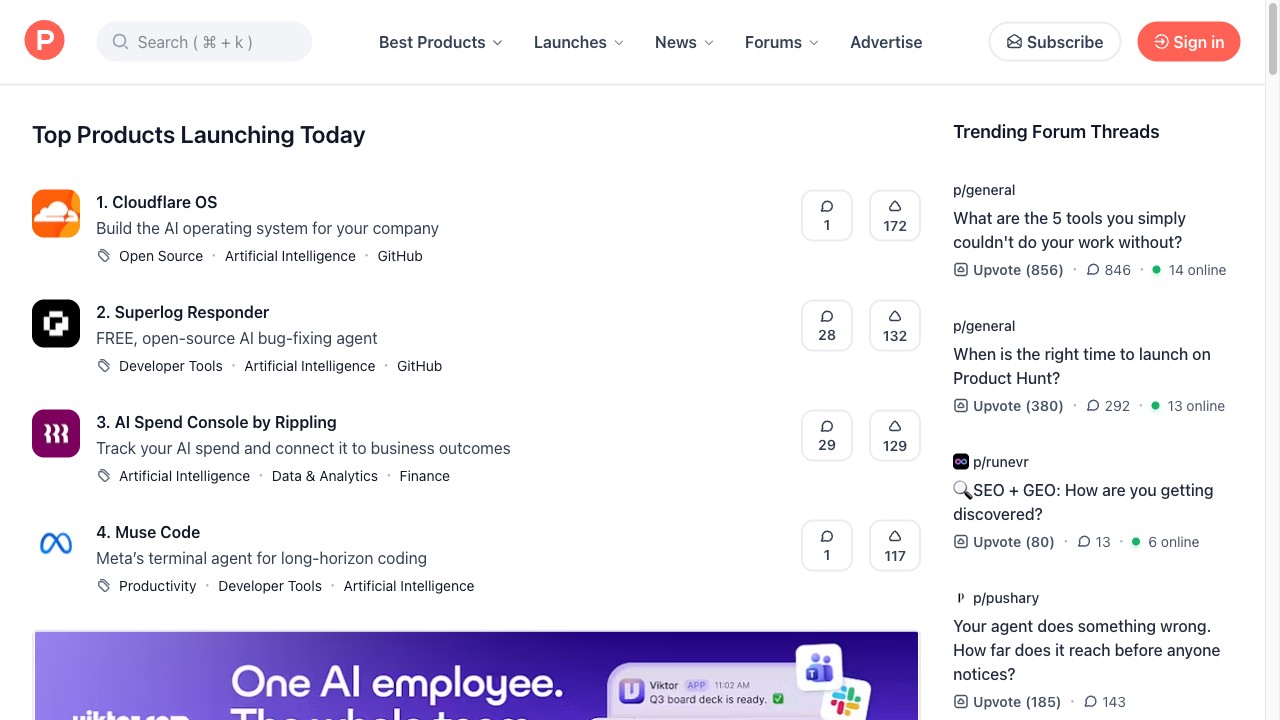The height and width of the screenshot is (720, 1280).
Task: Click the search magnifier icon
Action: click(121, 42)
